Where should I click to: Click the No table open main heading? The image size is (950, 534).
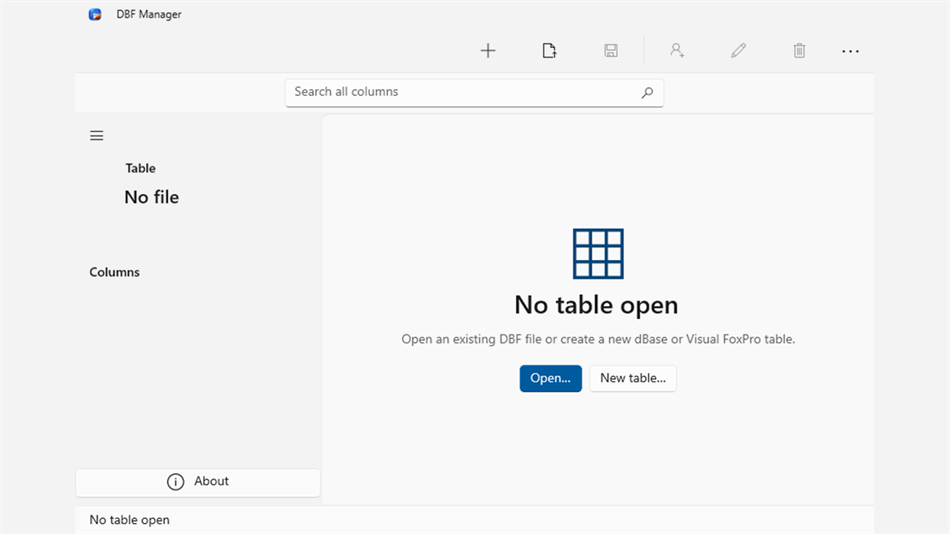coord(596,305)
